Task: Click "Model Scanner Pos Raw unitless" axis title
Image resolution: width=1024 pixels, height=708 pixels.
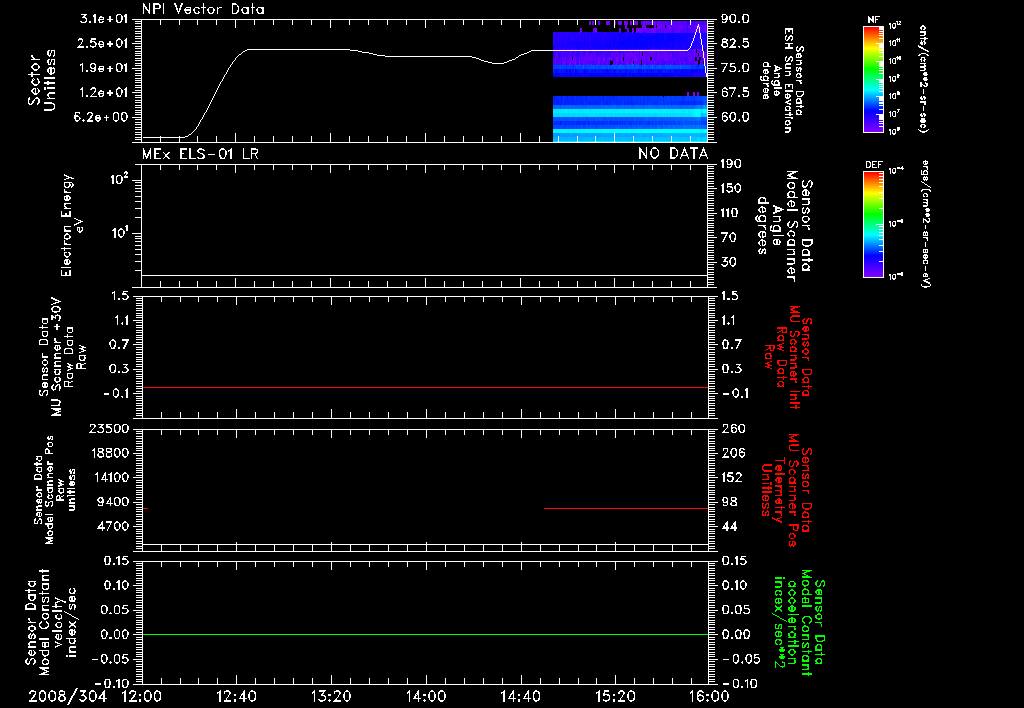Action: 55,490
